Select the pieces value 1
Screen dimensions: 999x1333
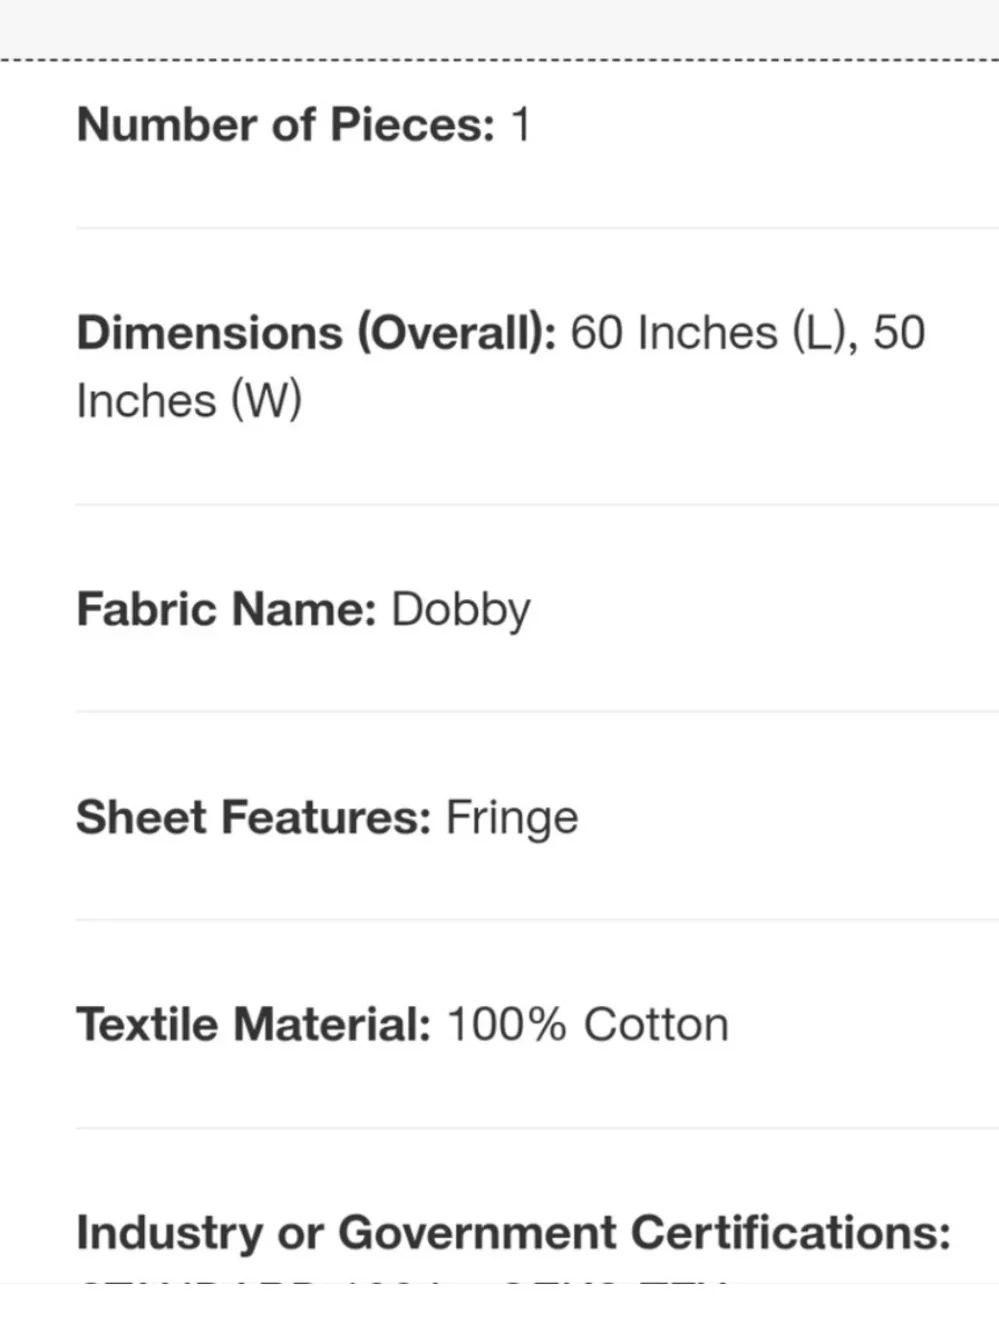click(x=520, y=125)
